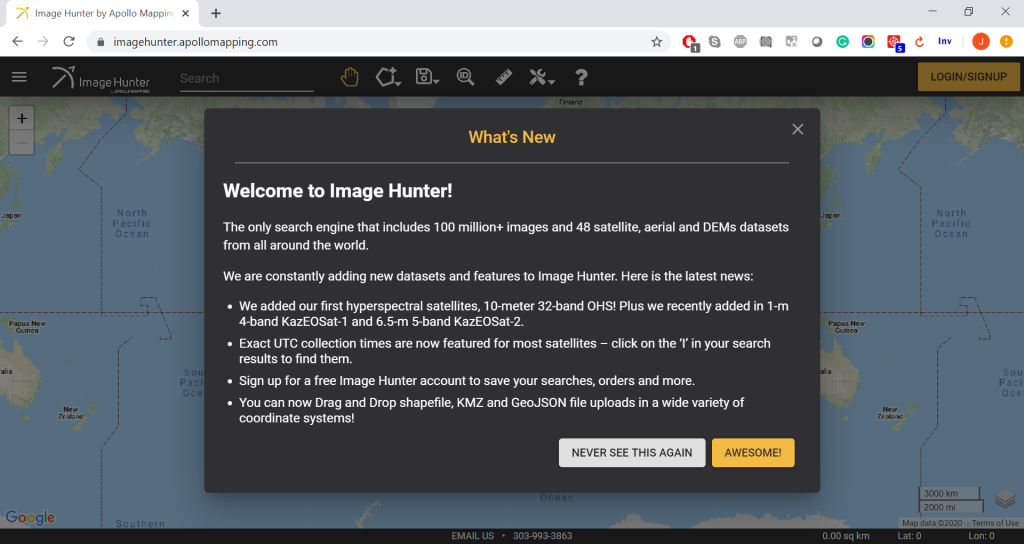
Task: Click the Search input field
Action: (246, 78)
